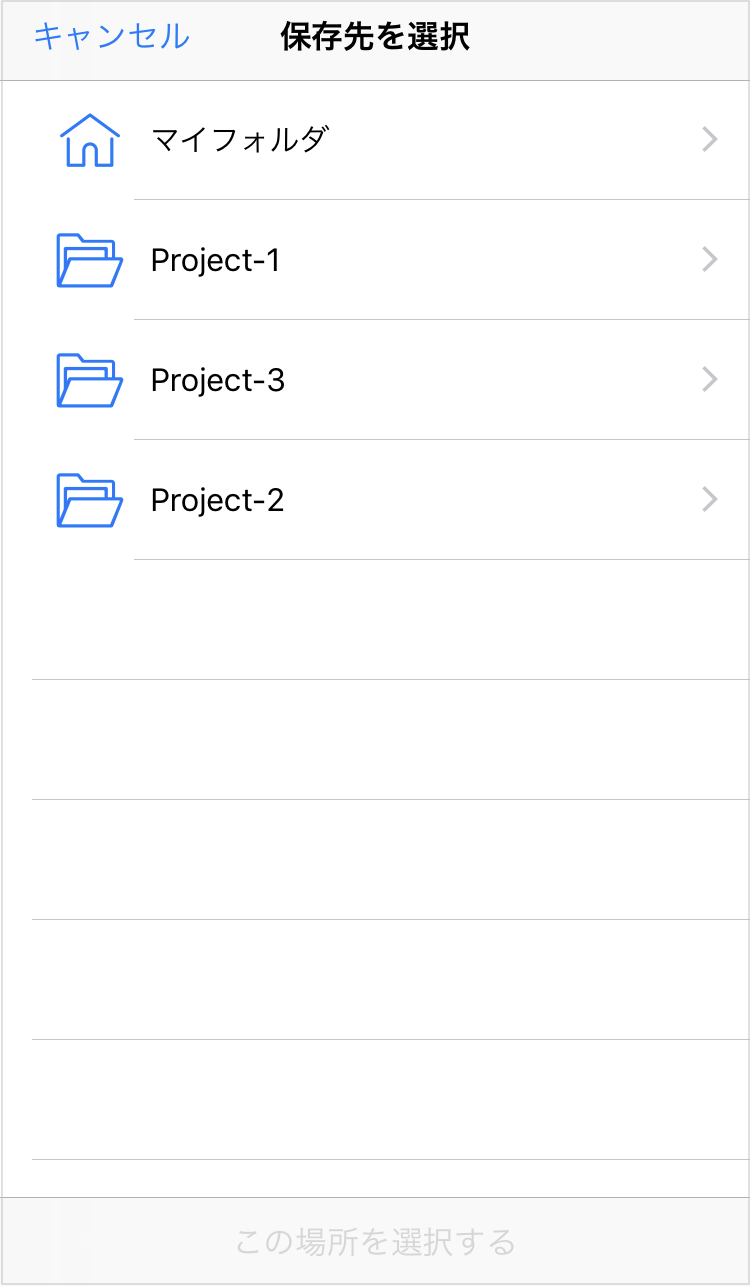Cancel with the キャンセル link
Image resolution: width=750 pixels, height=1286 pixels.
tap(111, 37)
